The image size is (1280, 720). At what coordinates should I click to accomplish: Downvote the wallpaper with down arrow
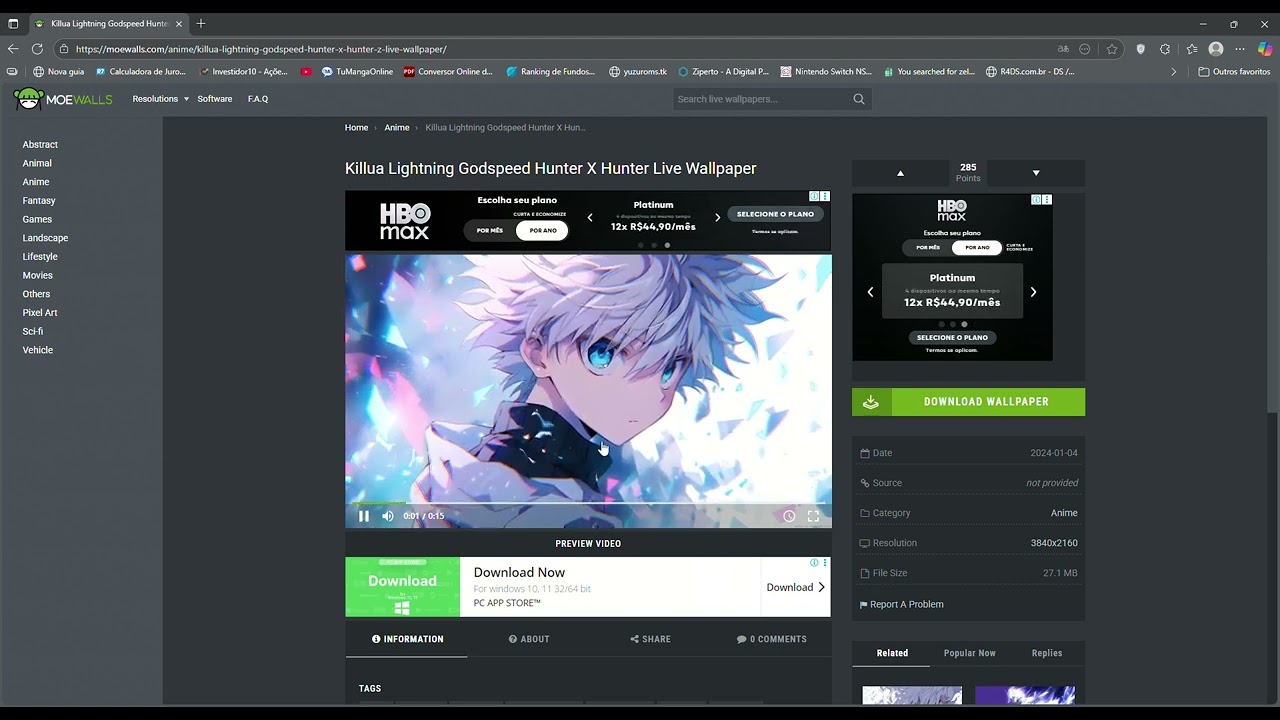pyautogui.click(x=1036, y=173)
